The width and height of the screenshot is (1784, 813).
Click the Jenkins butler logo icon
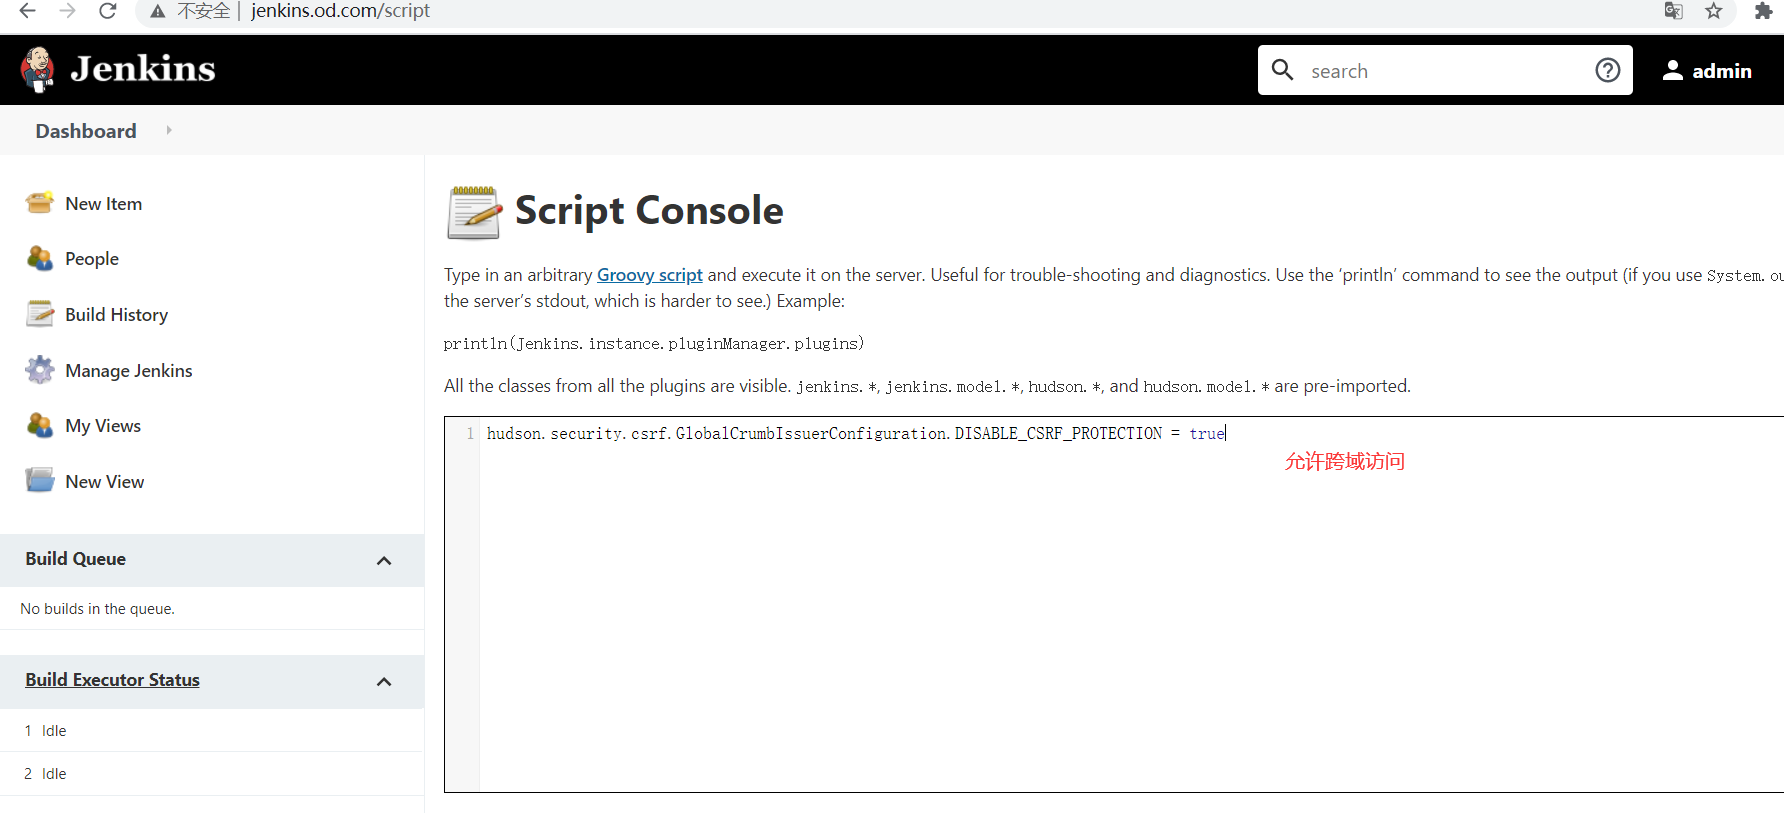(x=38, y=69)
